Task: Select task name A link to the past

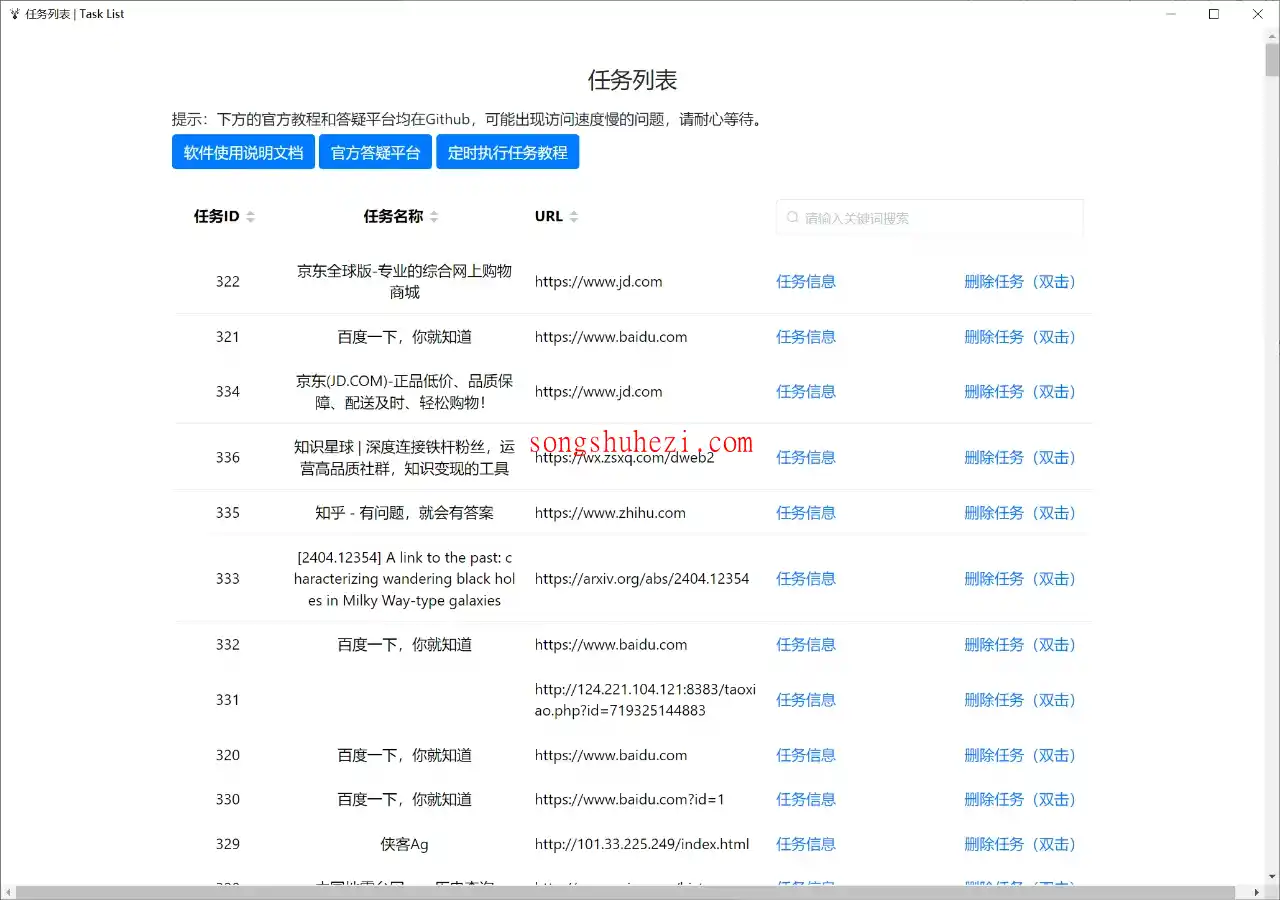Action: point(404,579)
